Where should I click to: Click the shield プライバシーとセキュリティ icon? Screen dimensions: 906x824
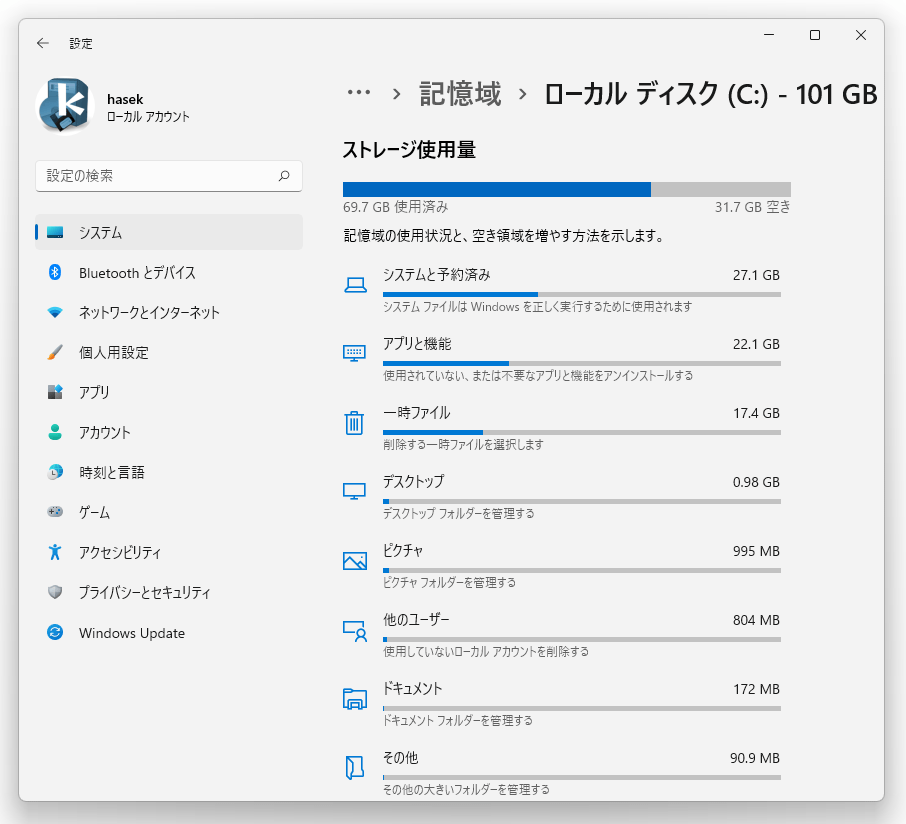coord(55,592)
